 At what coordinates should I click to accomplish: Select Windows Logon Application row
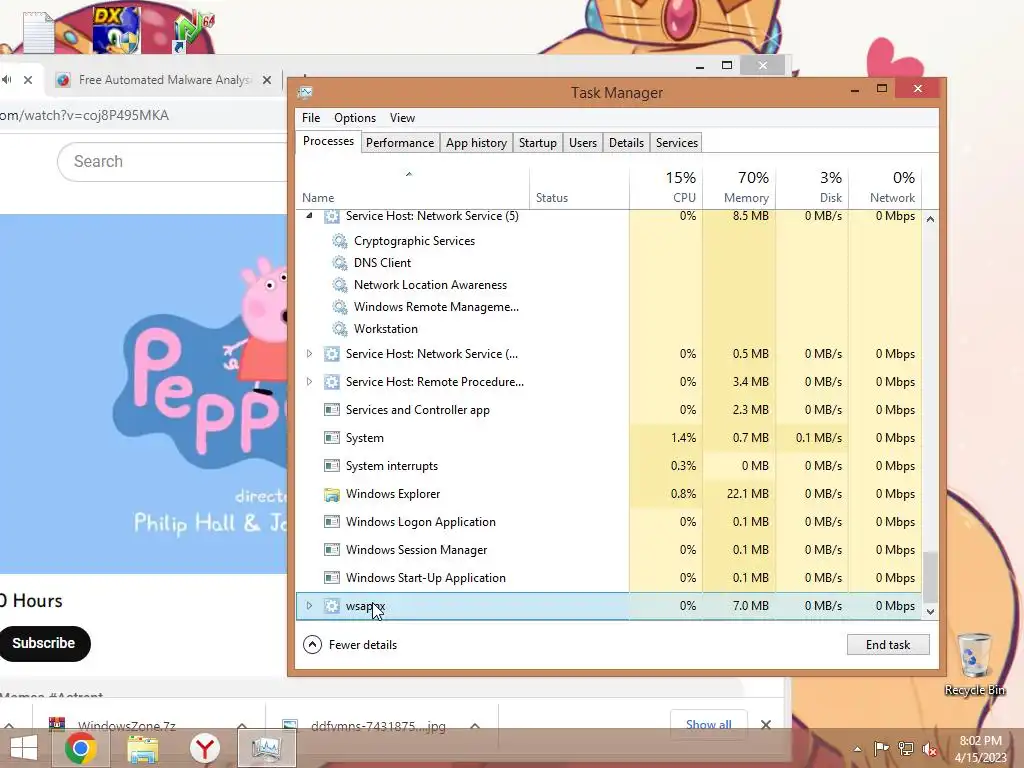coord(609,522)
